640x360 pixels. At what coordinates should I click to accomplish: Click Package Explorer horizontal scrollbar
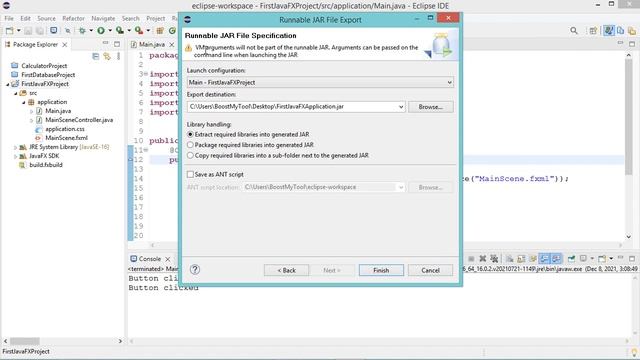tap(25, 341)
